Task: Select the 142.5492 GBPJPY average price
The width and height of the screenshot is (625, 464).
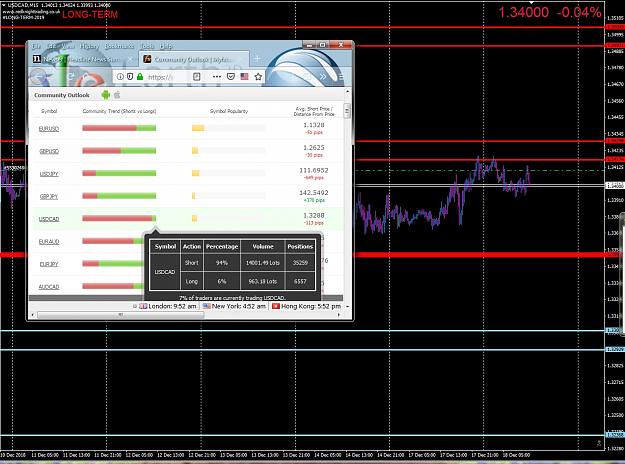Action: (x=314, y=193)
